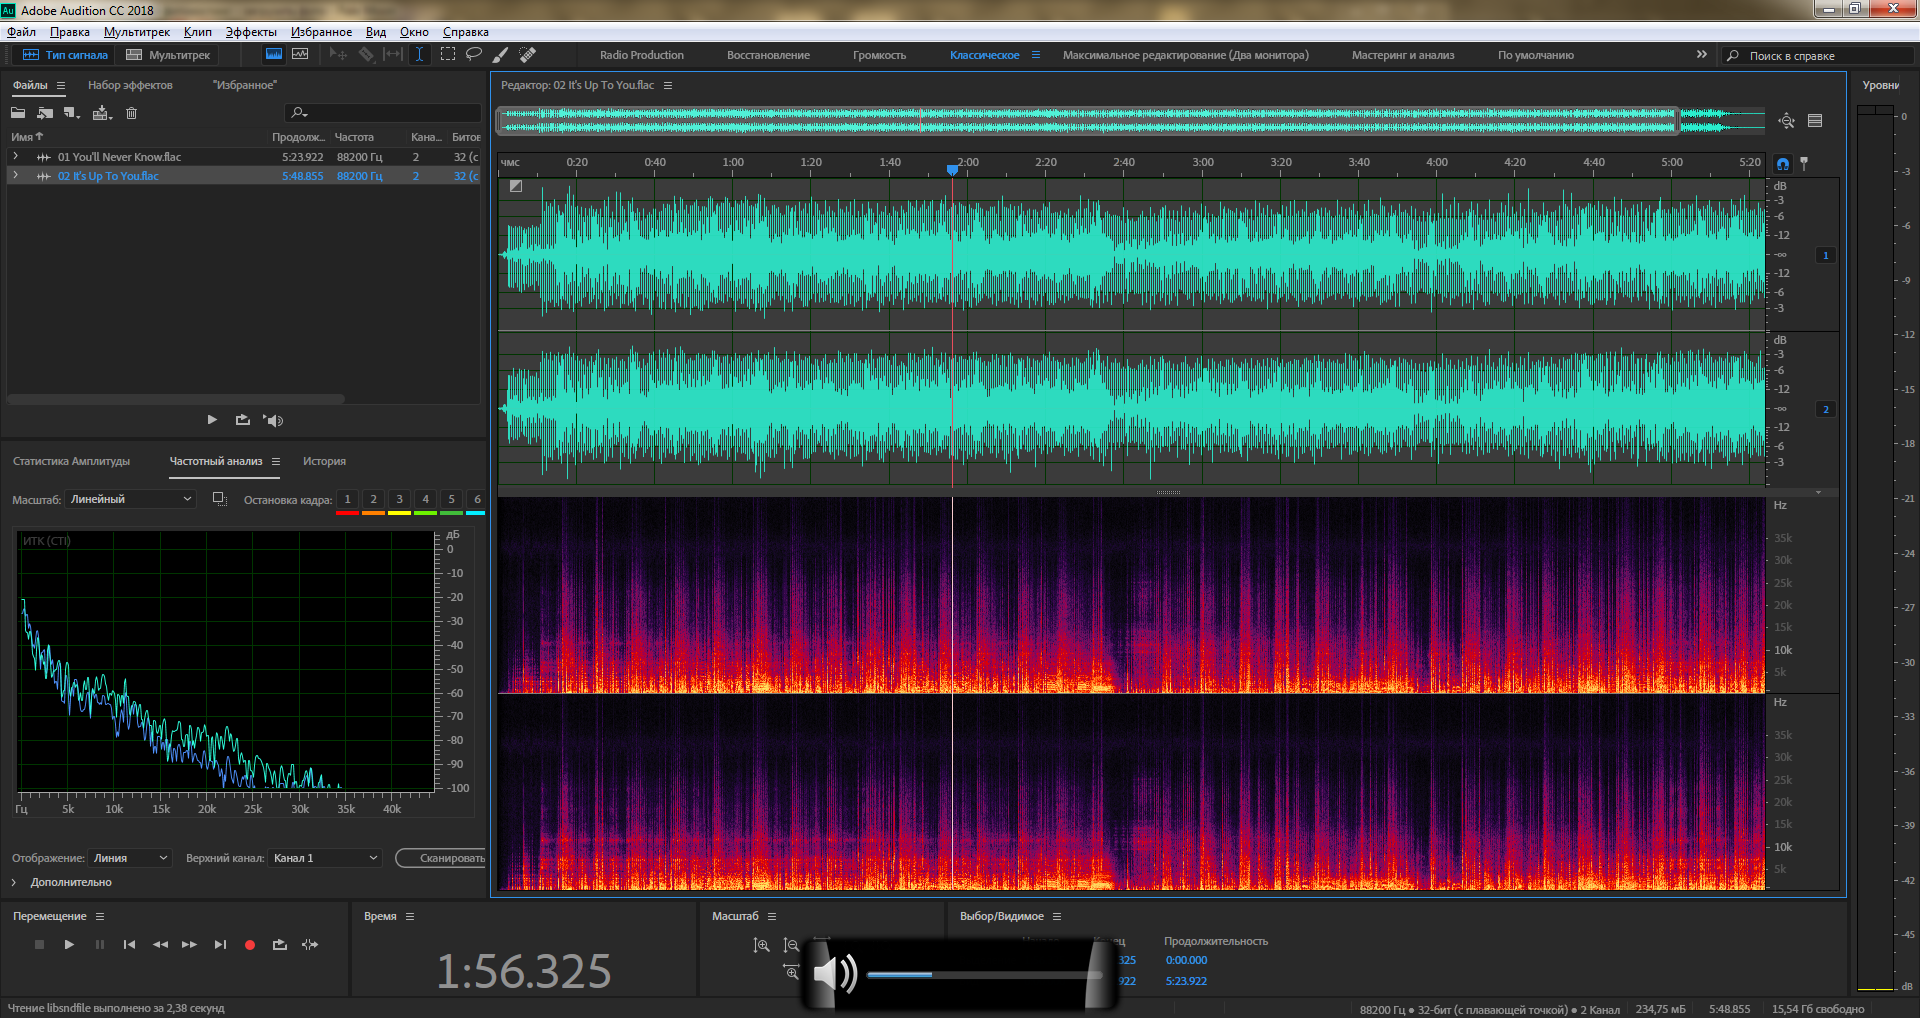
Task: Select the Marquee Selection tool
Action: pyautogui.click(x=447, y=55)
